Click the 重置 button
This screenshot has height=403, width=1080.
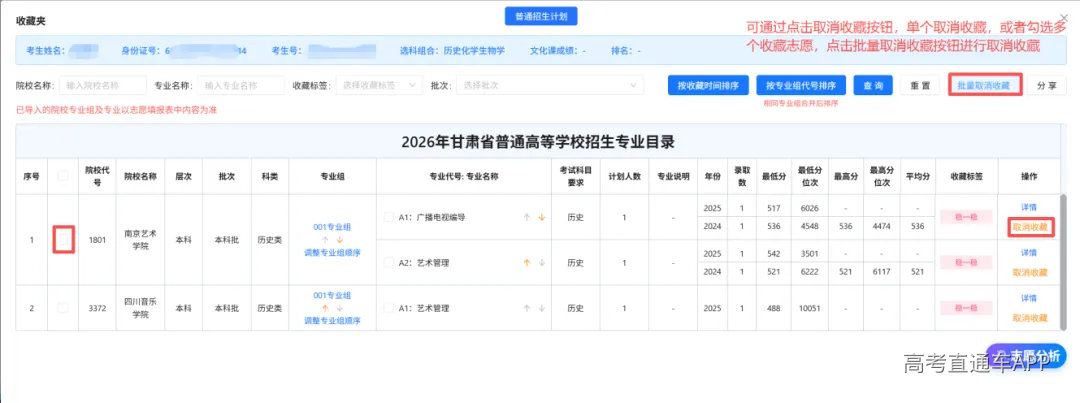pos(920,85)
